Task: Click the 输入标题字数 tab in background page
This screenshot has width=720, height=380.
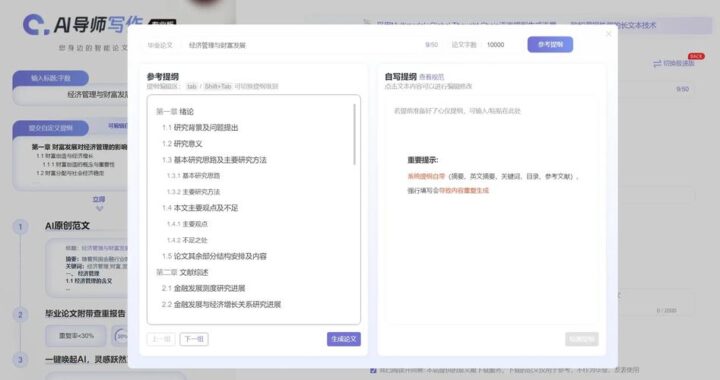Action: [x=51, y=78]
